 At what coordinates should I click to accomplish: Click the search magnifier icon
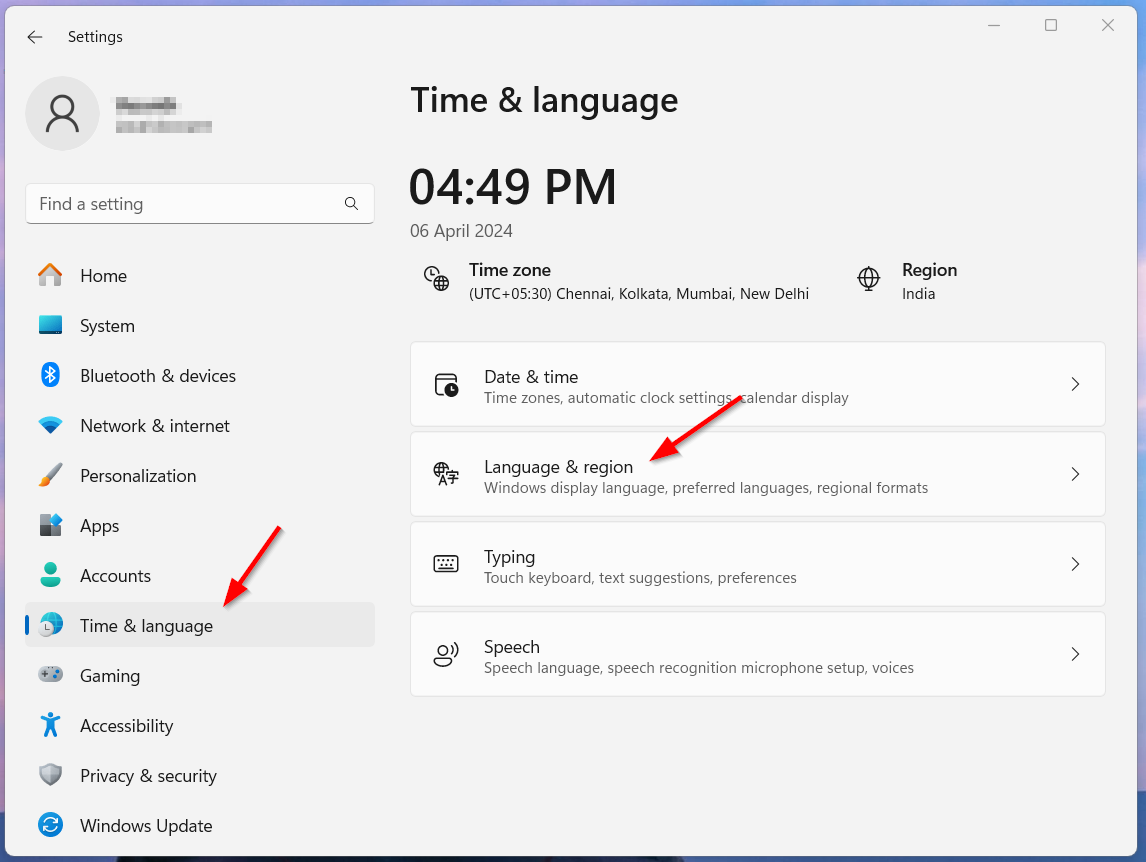click(x=352, y=203)
